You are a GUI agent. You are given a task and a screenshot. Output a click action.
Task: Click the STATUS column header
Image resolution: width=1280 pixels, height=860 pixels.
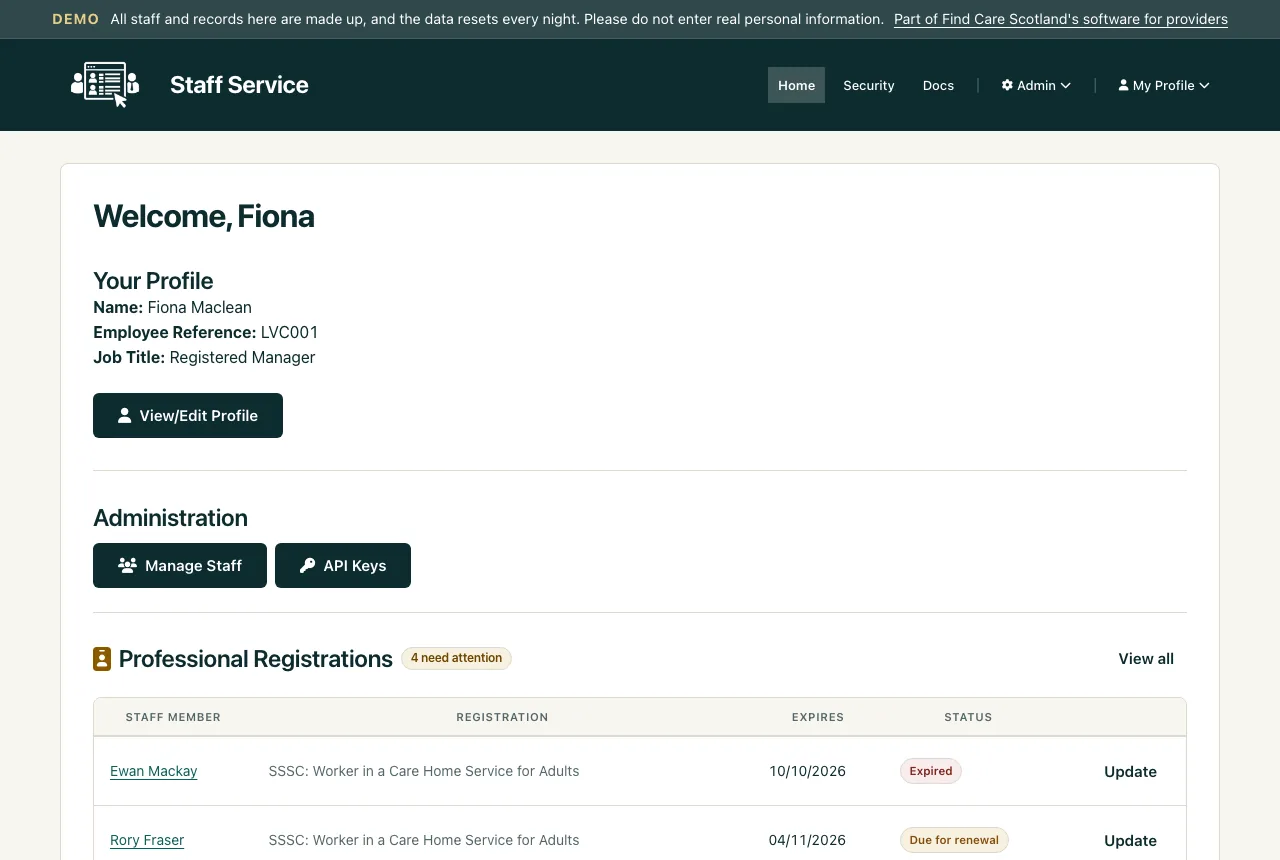(x=968, y=717)
